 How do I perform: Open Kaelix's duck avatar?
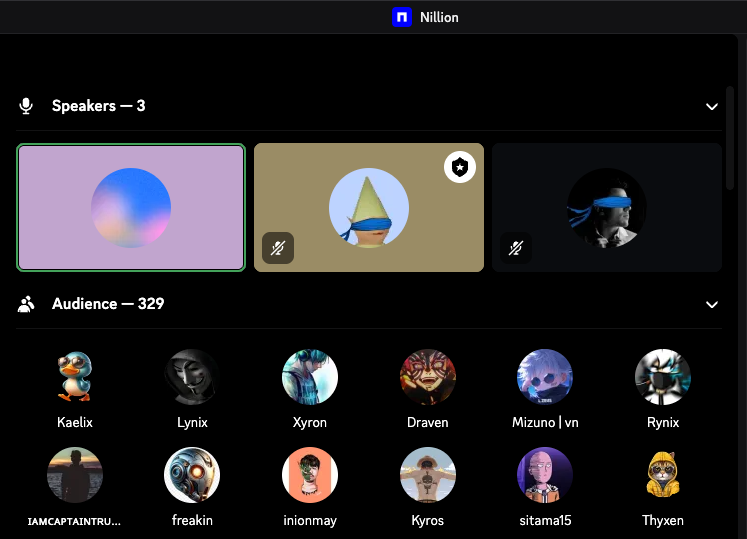point(75,377)
